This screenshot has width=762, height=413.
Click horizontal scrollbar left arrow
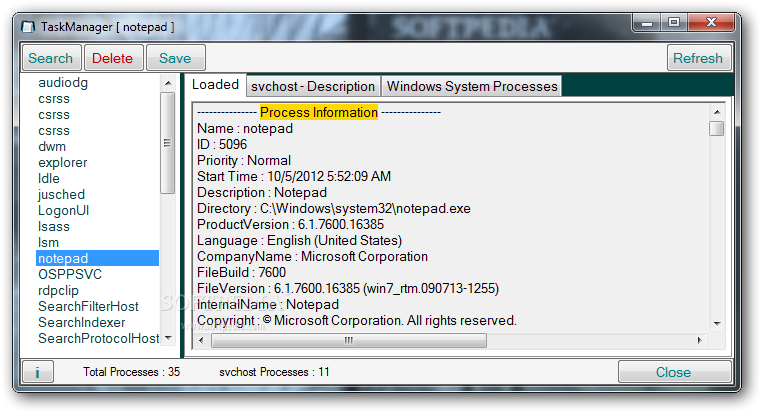(x=202, y=340)
